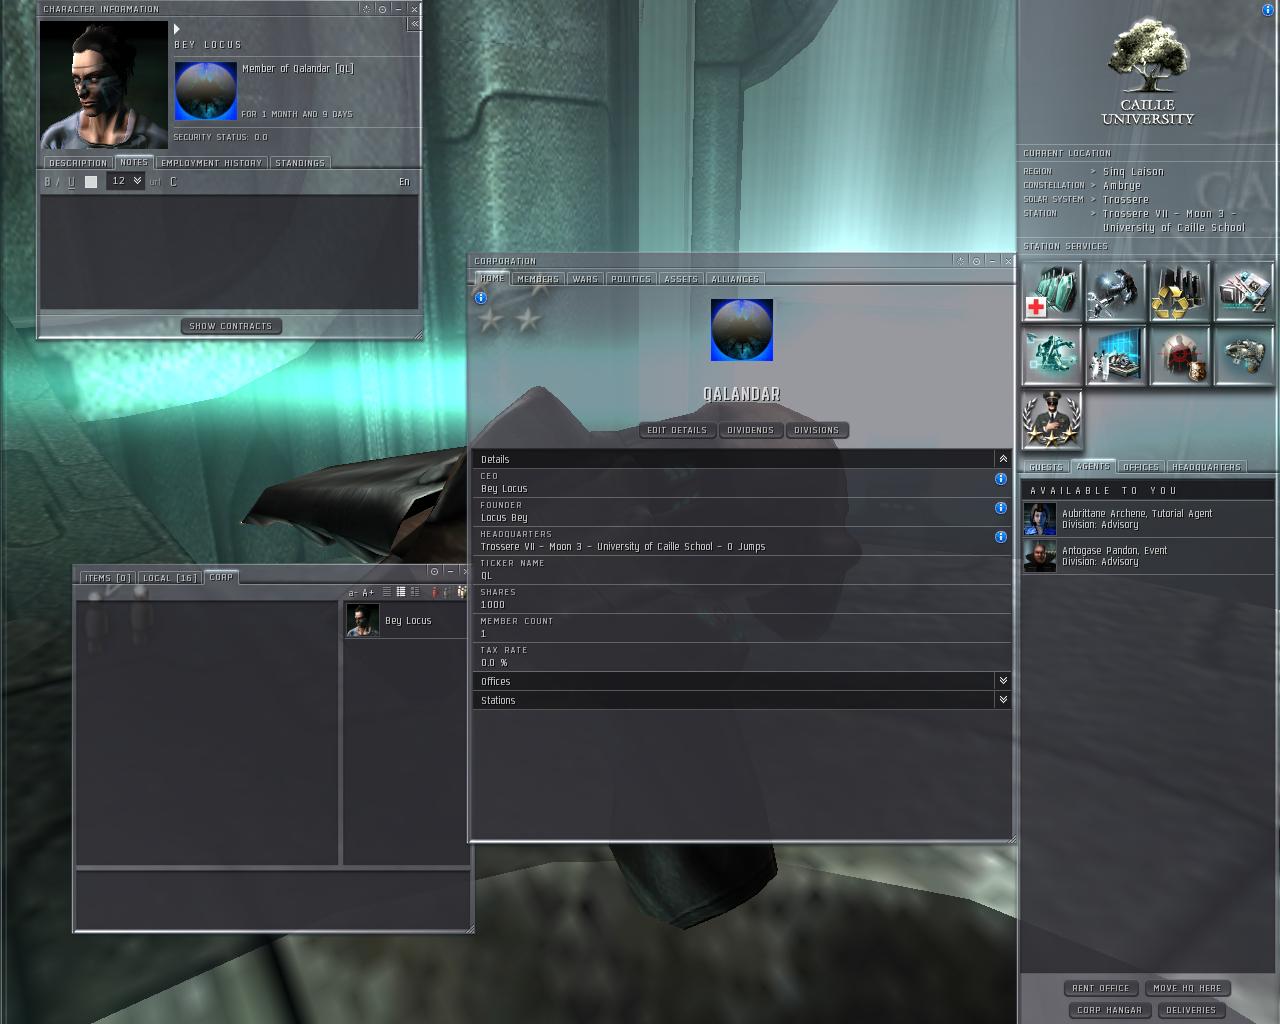
Task: Click the info icon at top-right of station panel
Action: click(1268, 9)
